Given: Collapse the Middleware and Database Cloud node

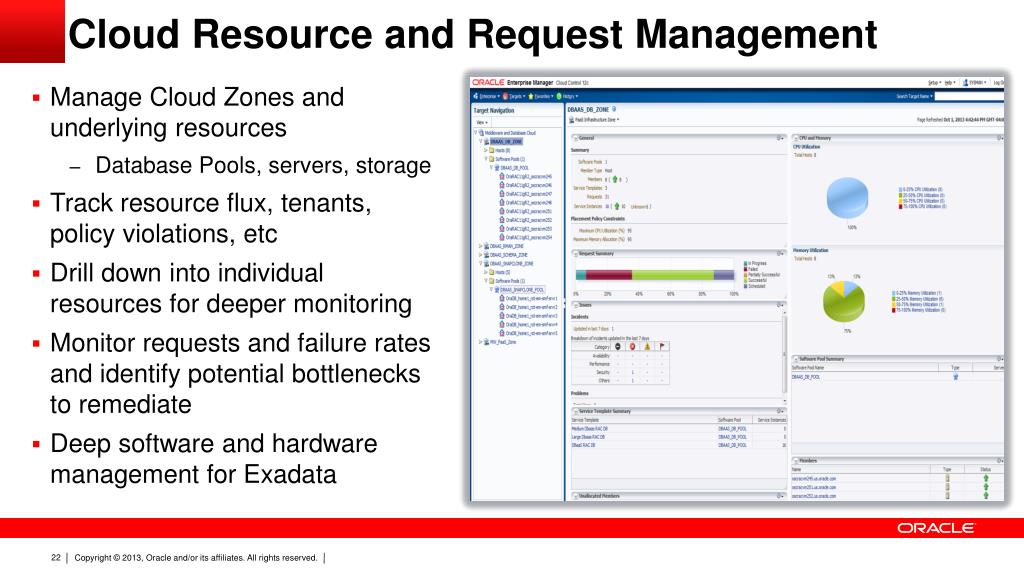Looking at the screenshot, I should (x=476, y=133).
